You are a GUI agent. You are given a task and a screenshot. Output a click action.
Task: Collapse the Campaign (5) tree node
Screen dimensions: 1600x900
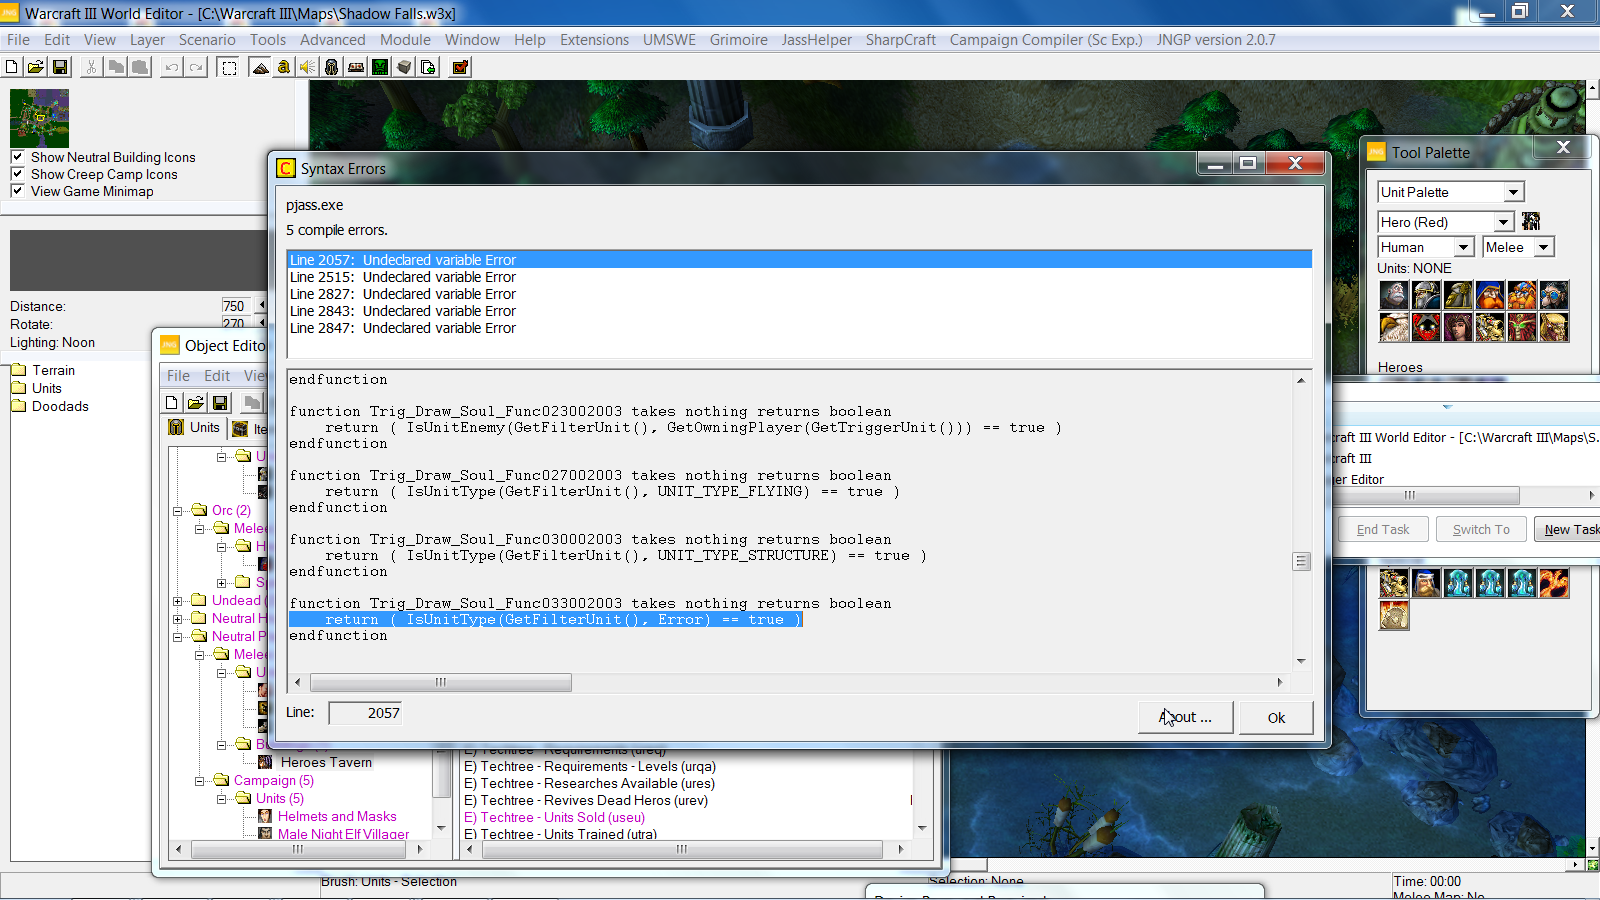click(200, 781)
